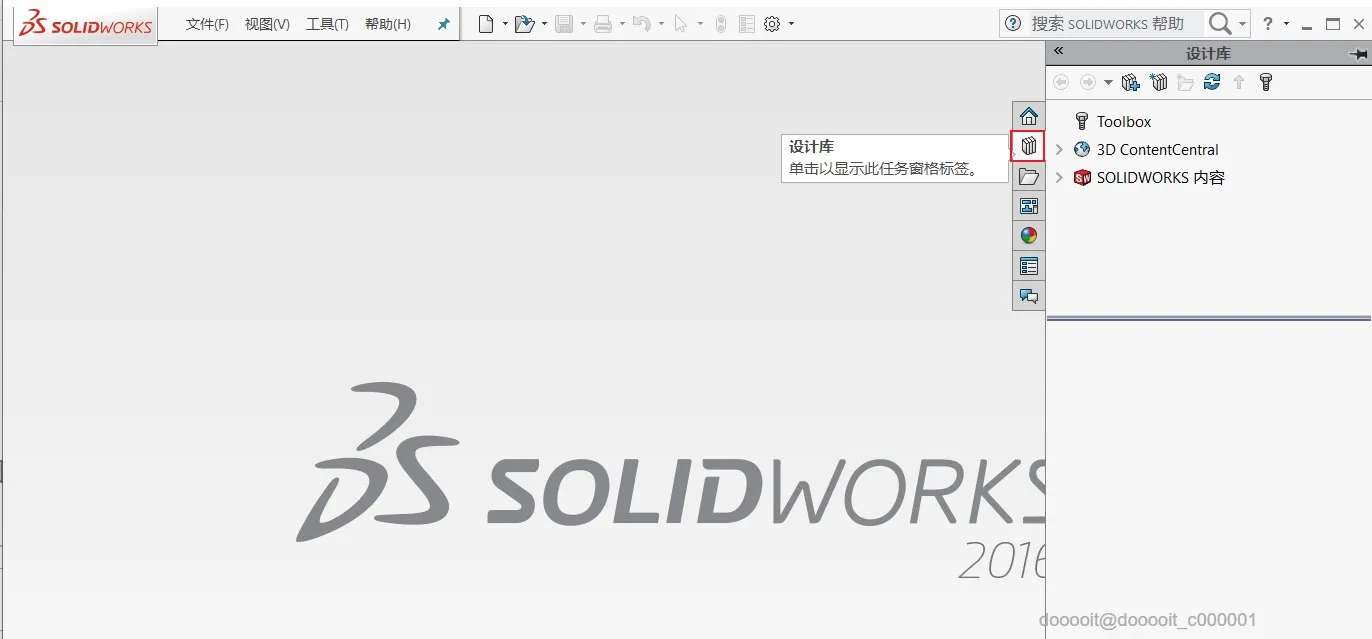Pin the 设计库 panel with pushpin

1358,53
